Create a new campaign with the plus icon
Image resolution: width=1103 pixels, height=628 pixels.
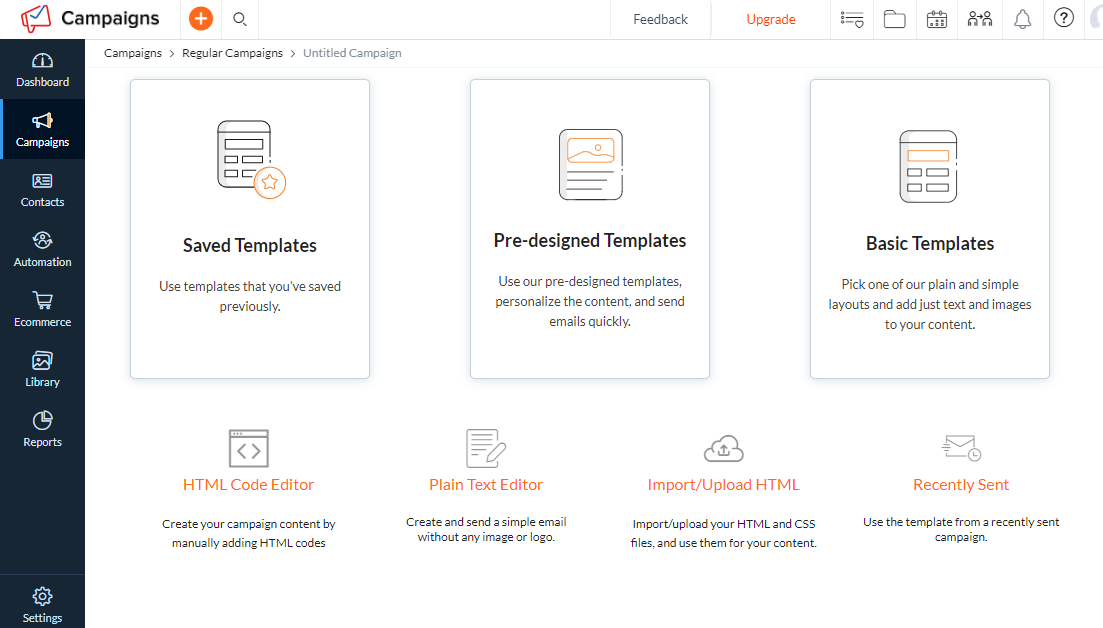point(199,18)
